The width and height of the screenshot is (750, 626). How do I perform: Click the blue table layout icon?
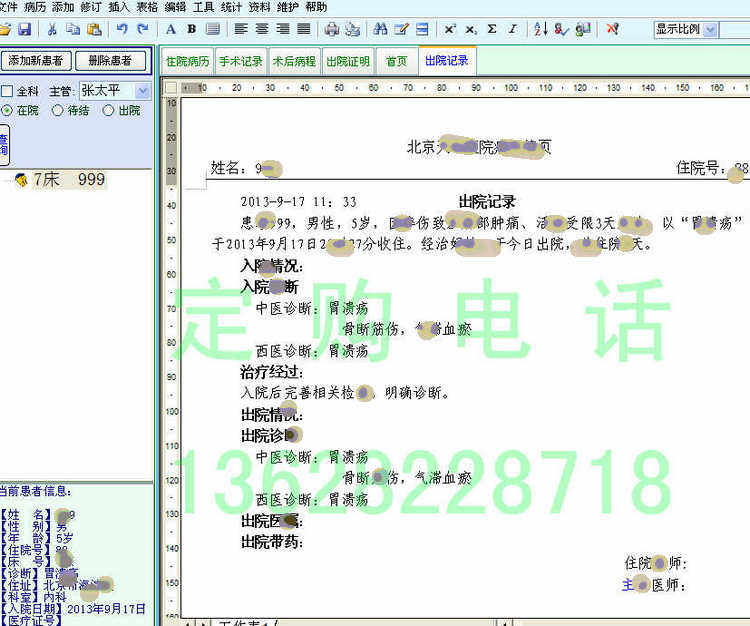[422, 29]
